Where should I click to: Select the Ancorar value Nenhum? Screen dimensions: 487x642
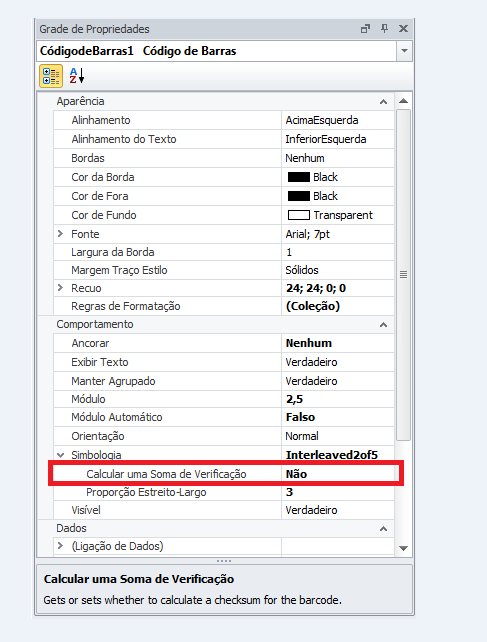tap(308, 343)
